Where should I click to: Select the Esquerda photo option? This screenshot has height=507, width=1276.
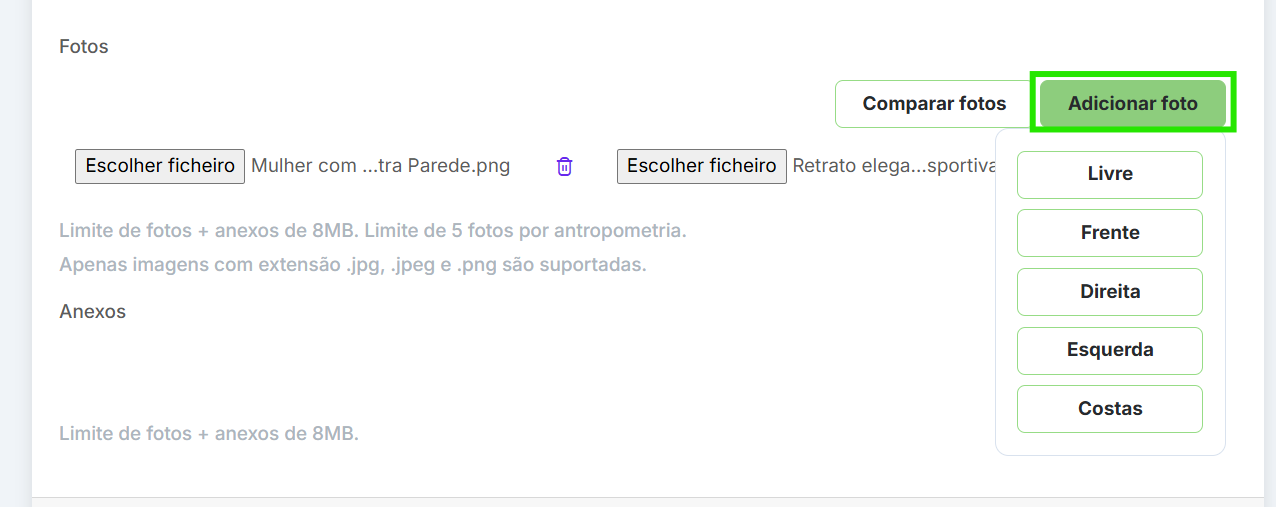[x=1109, y=350]
